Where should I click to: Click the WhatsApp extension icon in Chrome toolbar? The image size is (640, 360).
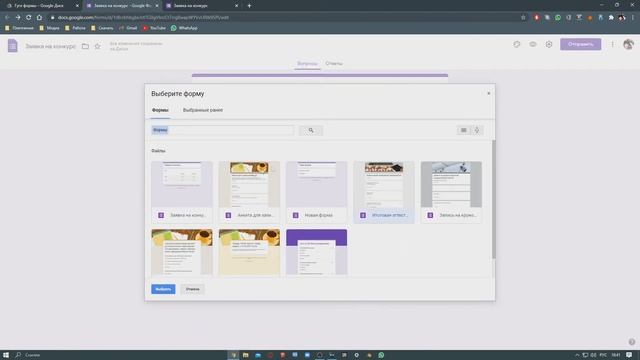pos(558,18)
